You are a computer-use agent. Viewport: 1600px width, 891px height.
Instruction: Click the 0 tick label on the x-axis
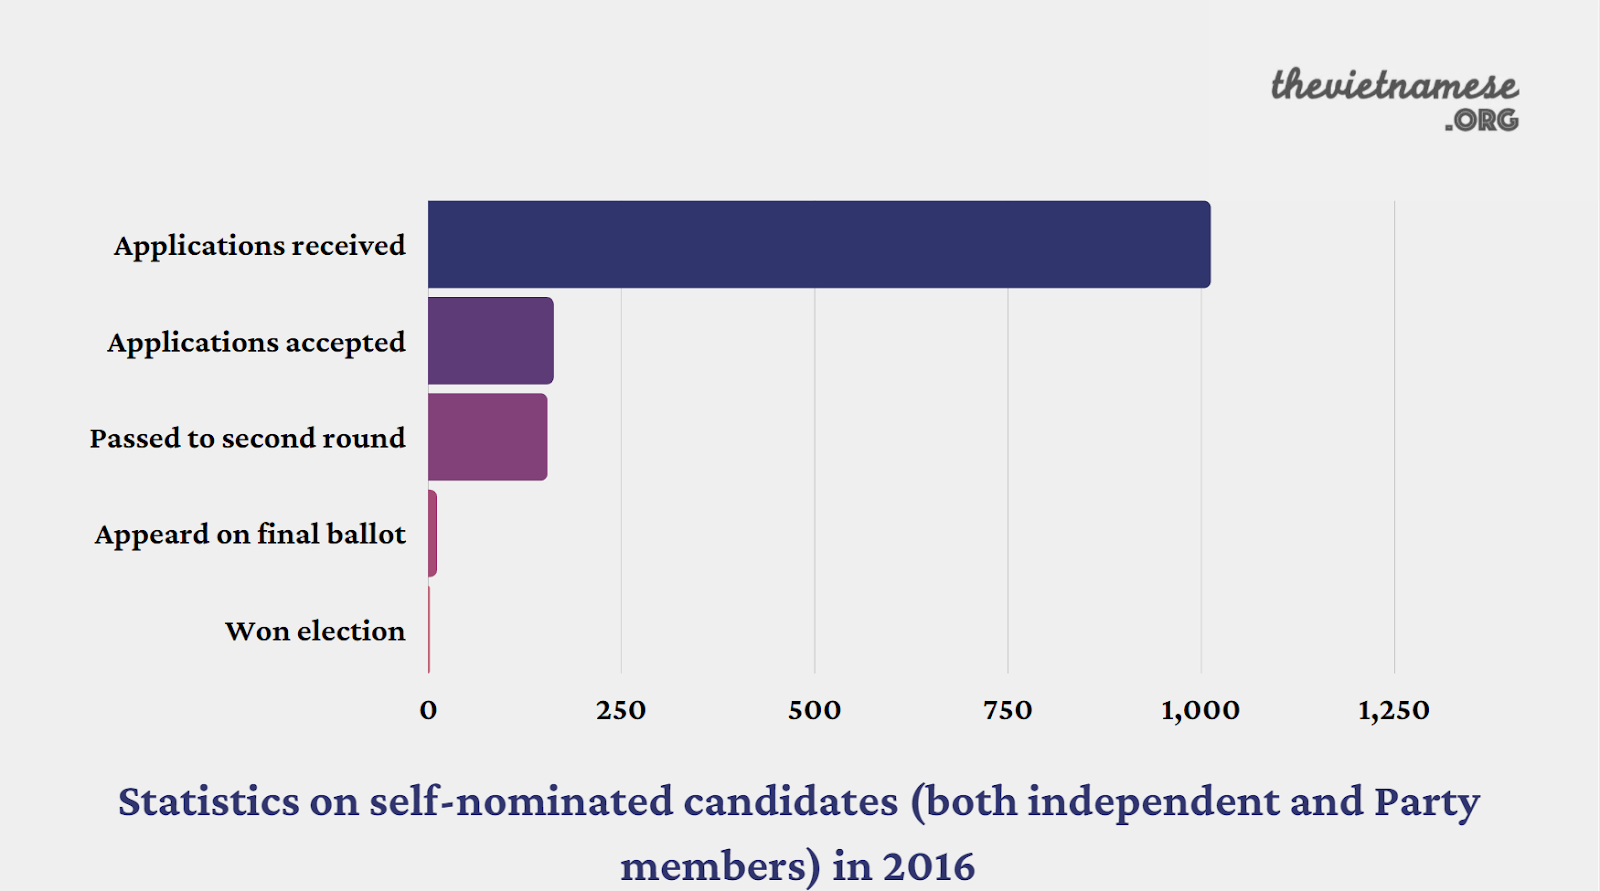428,710
